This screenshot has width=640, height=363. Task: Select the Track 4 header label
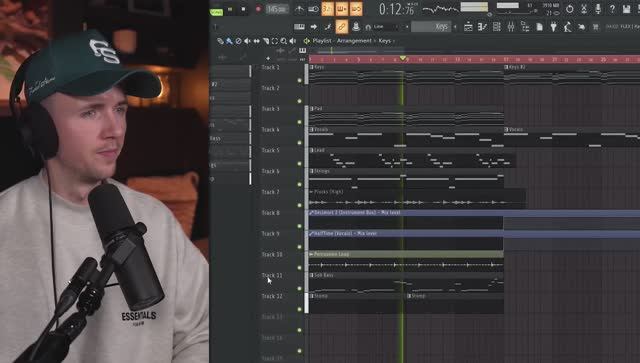271,130
